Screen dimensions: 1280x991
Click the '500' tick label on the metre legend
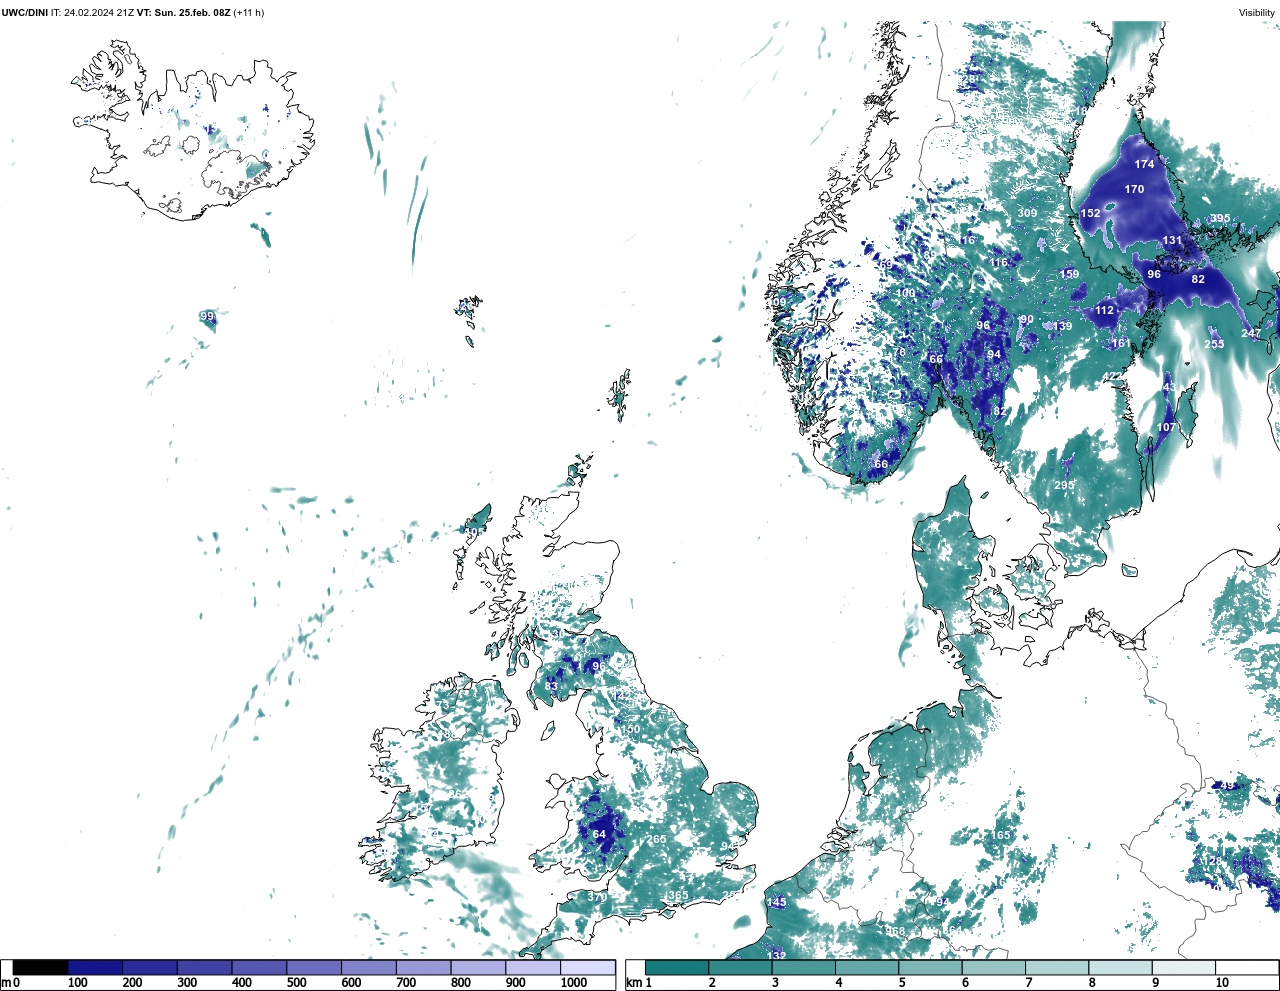[296, 983]
